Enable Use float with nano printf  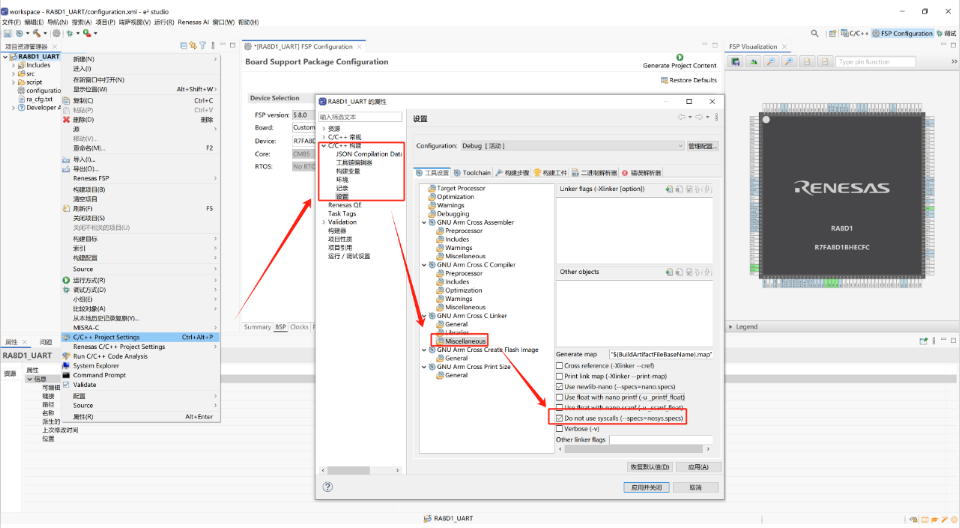click(x=559, y=397)
